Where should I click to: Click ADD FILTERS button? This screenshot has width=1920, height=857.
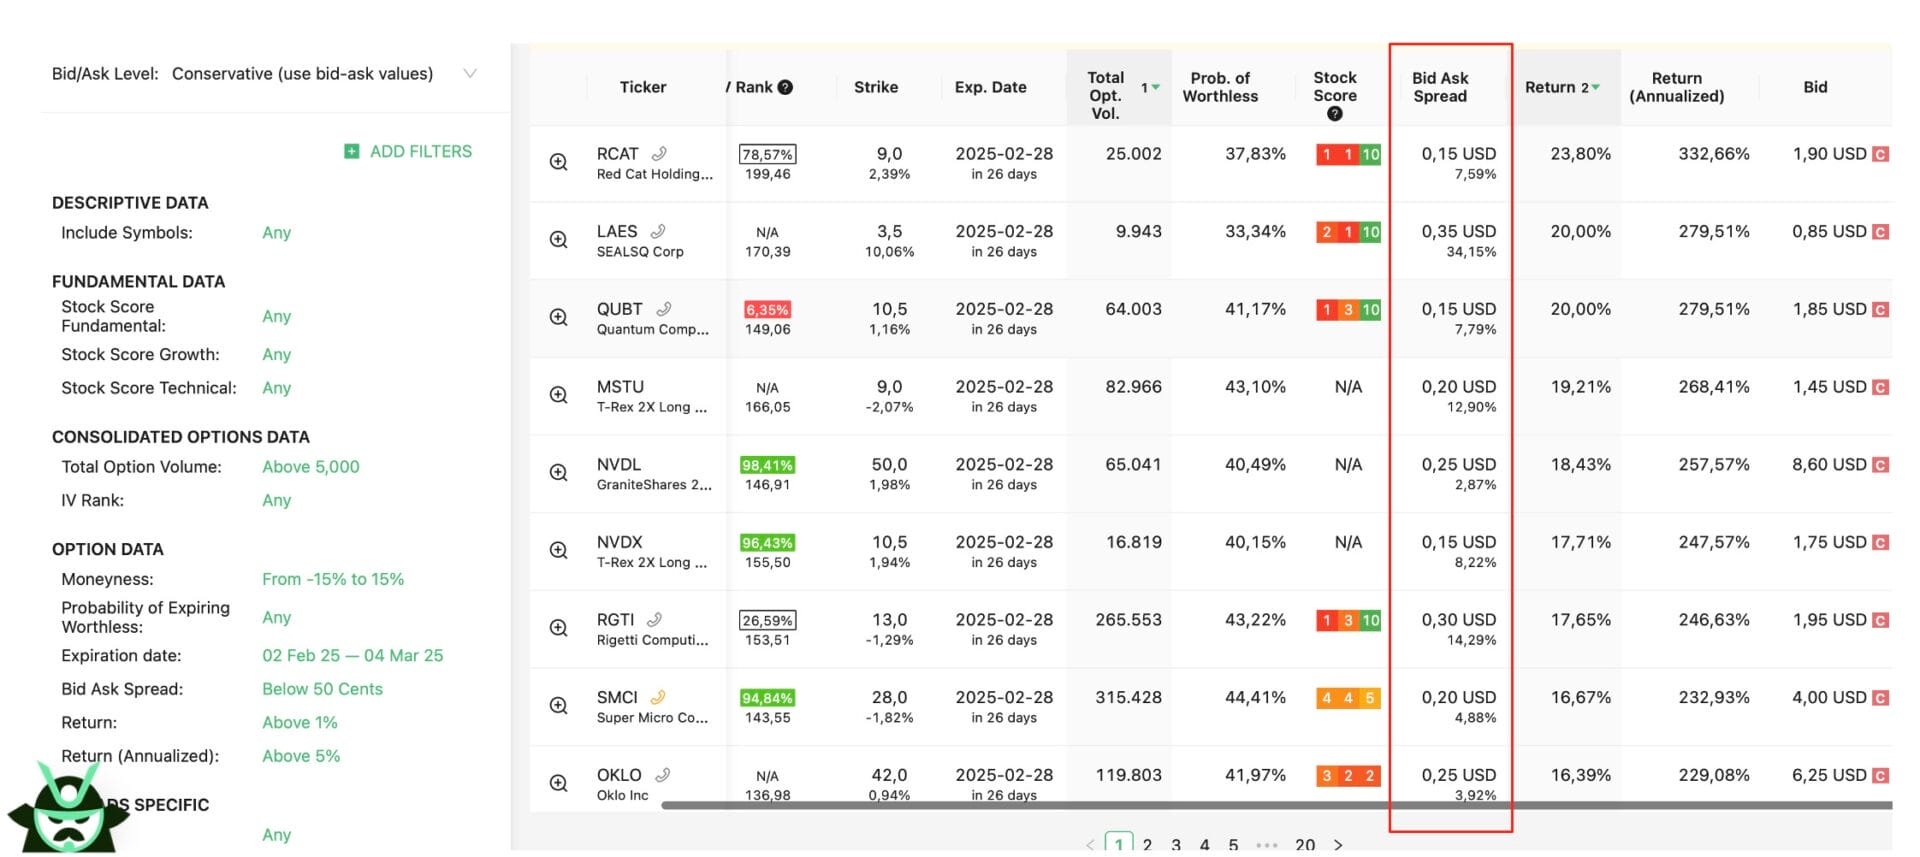pyautogui.click(x=408, y=151)
